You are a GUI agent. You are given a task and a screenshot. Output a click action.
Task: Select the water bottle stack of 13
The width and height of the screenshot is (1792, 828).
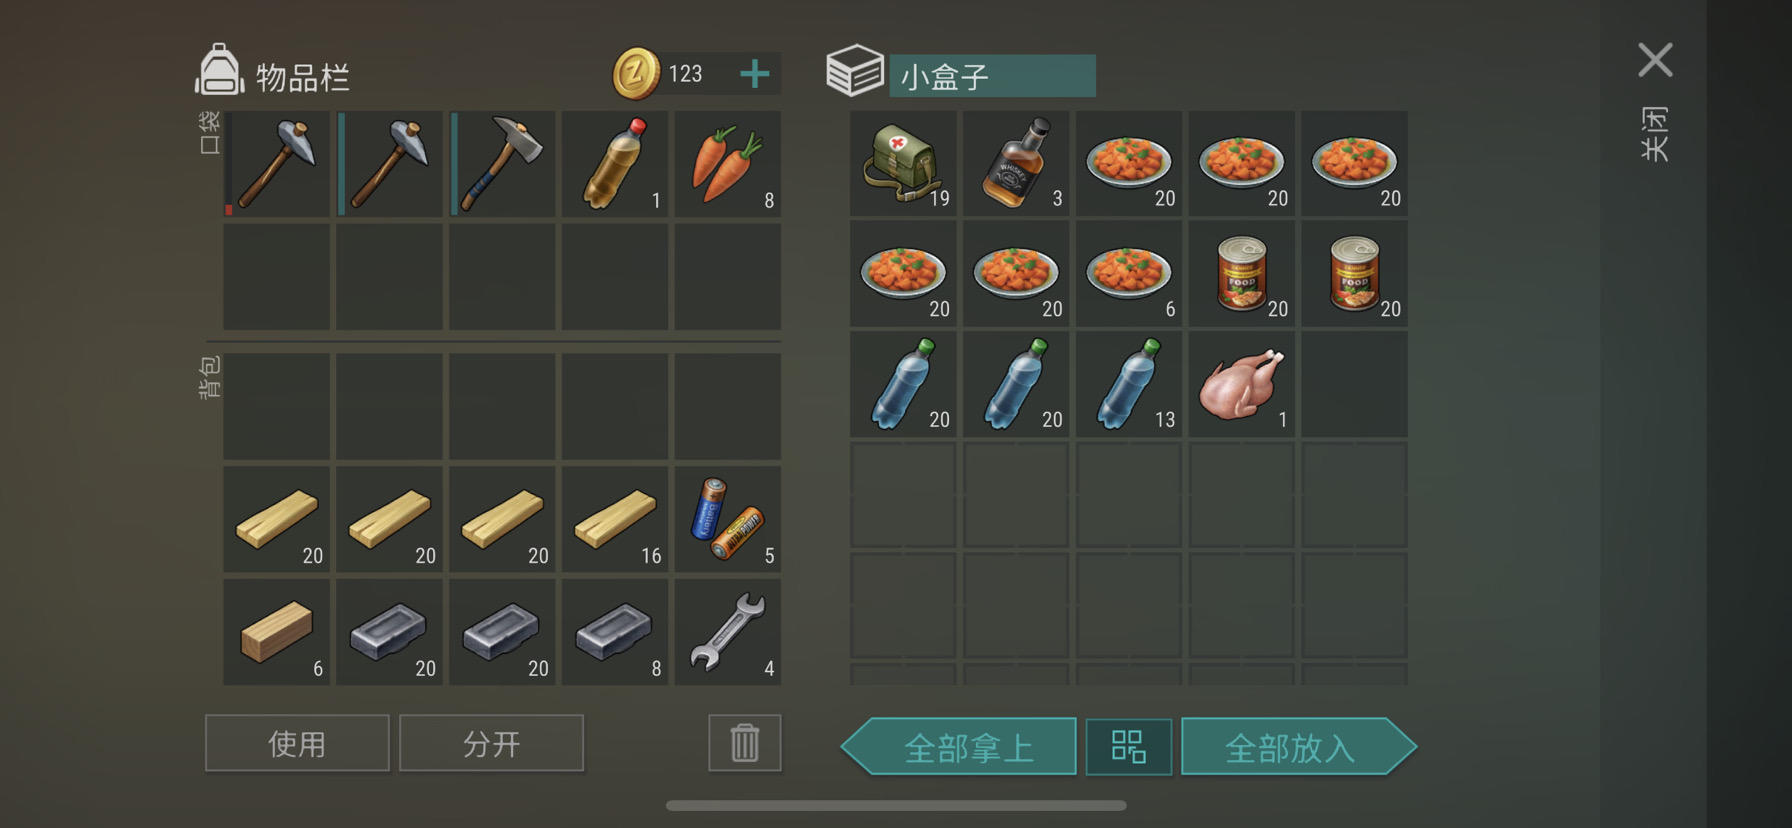coord(1128,385)
